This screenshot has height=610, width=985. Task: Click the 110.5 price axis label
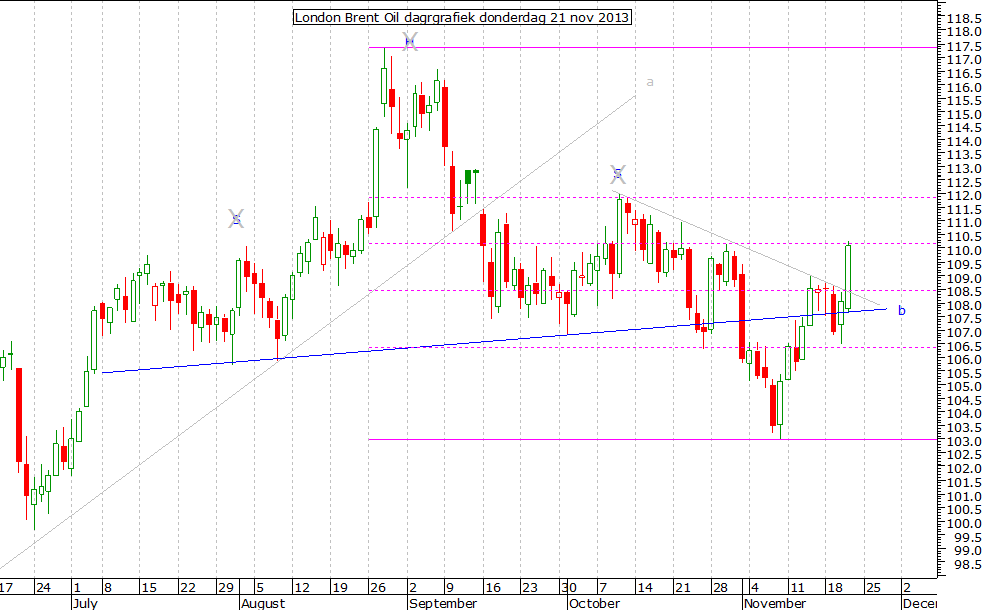coord(964,237)
